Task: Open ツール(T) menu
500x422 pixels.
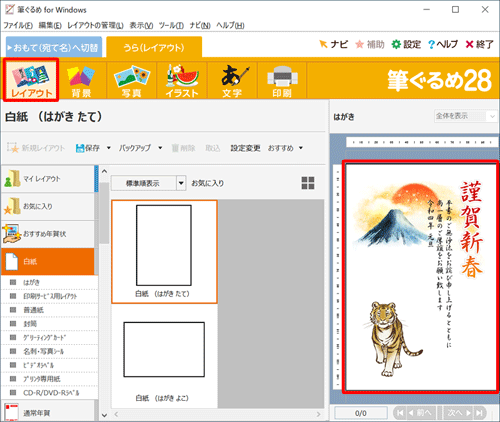Action: coord(171,25)
